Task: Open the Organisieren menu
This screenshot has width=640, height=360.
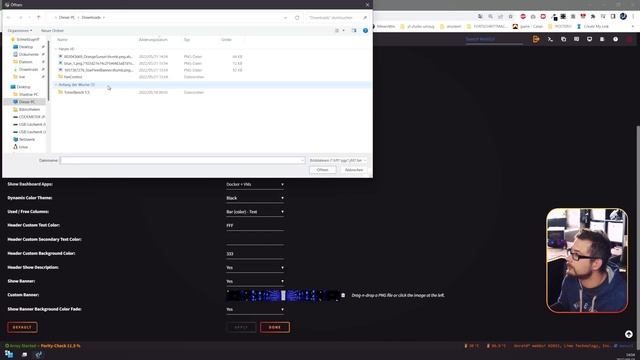Action: pos(20,31)
